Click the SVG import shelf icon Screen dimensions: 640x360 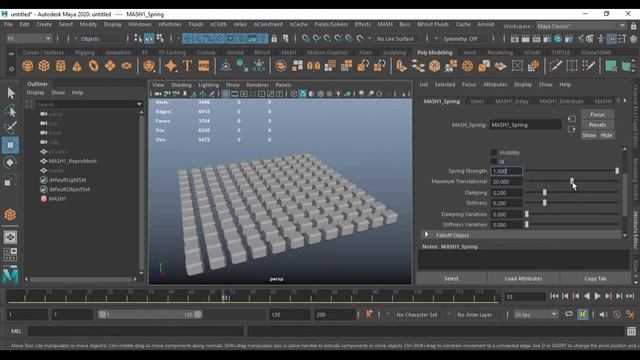[x=203, y=66]
